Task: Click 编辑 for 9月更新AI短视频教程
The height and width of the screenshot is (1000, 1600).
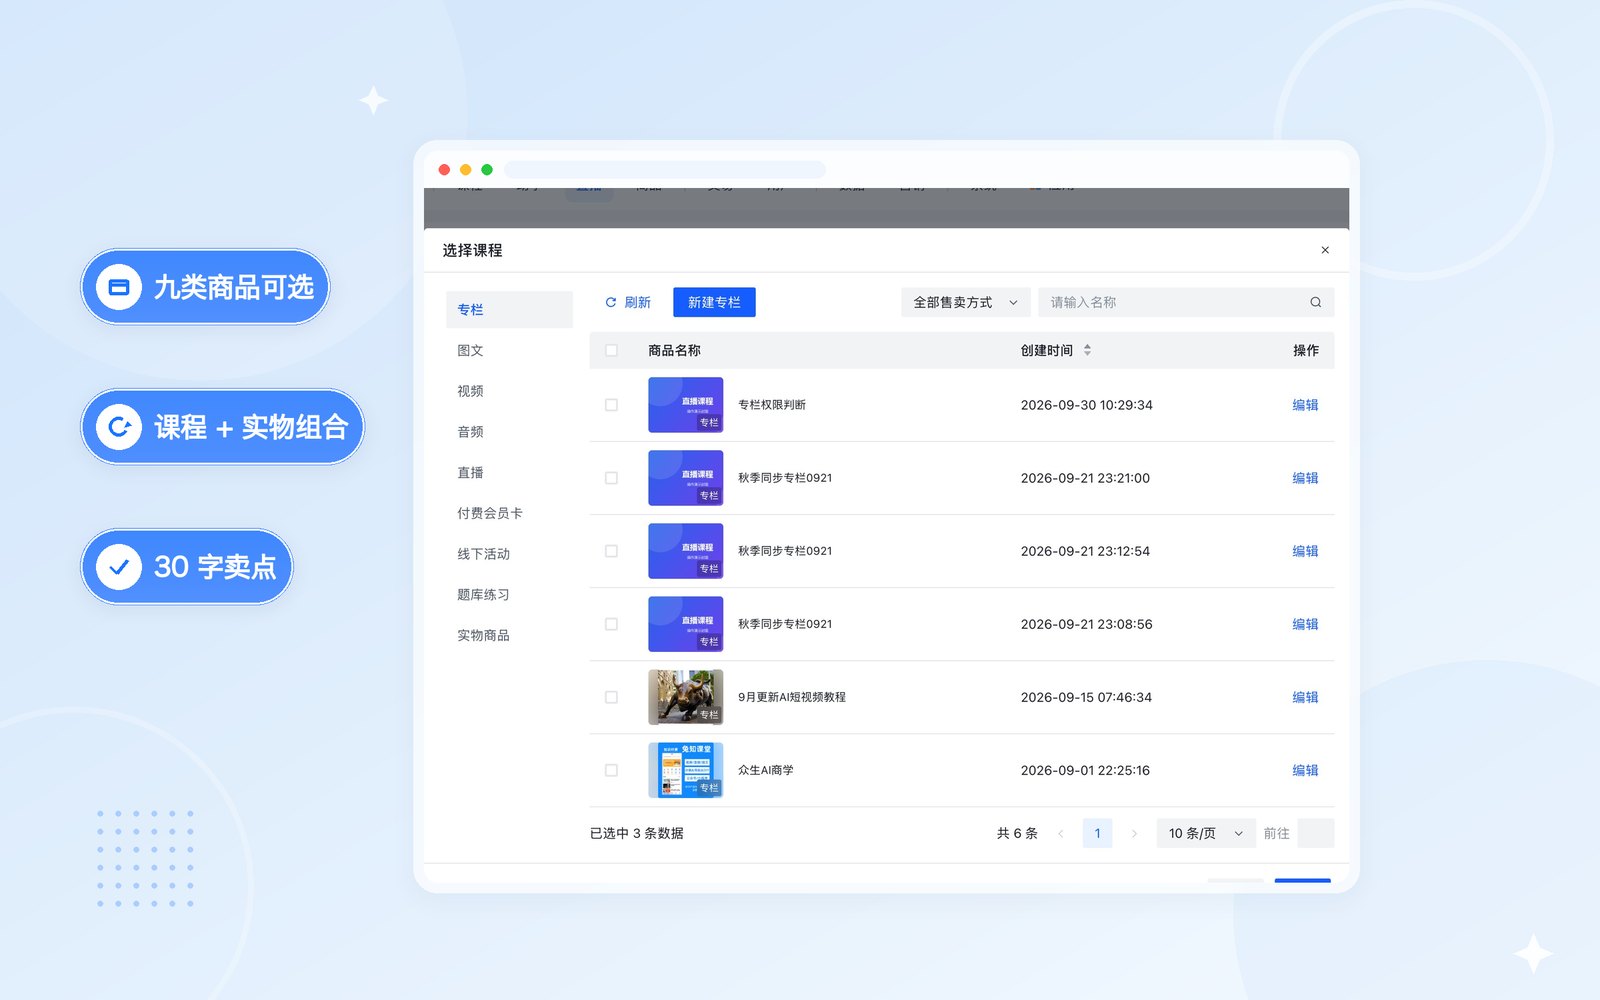Action: 1305,697
